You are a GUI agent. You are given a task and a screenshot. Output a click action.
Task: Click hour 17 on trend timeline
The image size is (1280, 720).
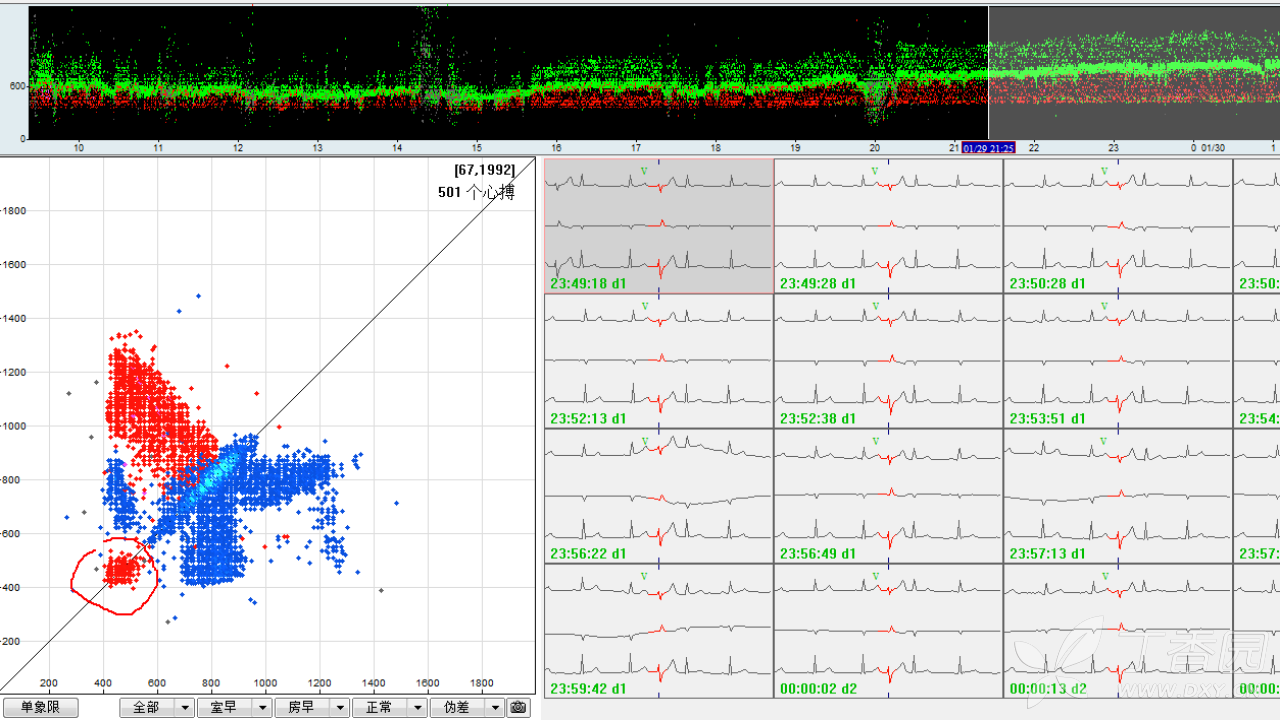tap(636, 148)
